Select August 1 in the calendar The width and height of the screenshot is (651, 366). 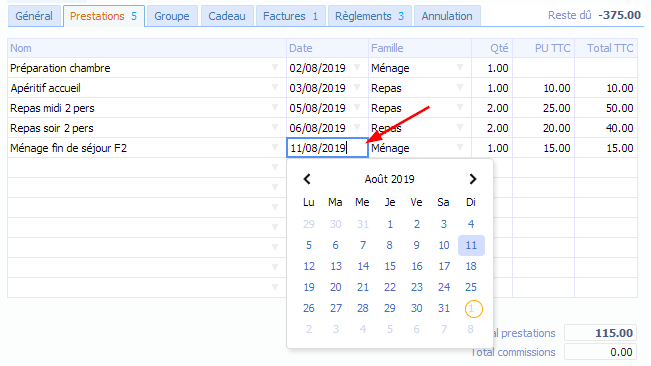click(390, 224)
